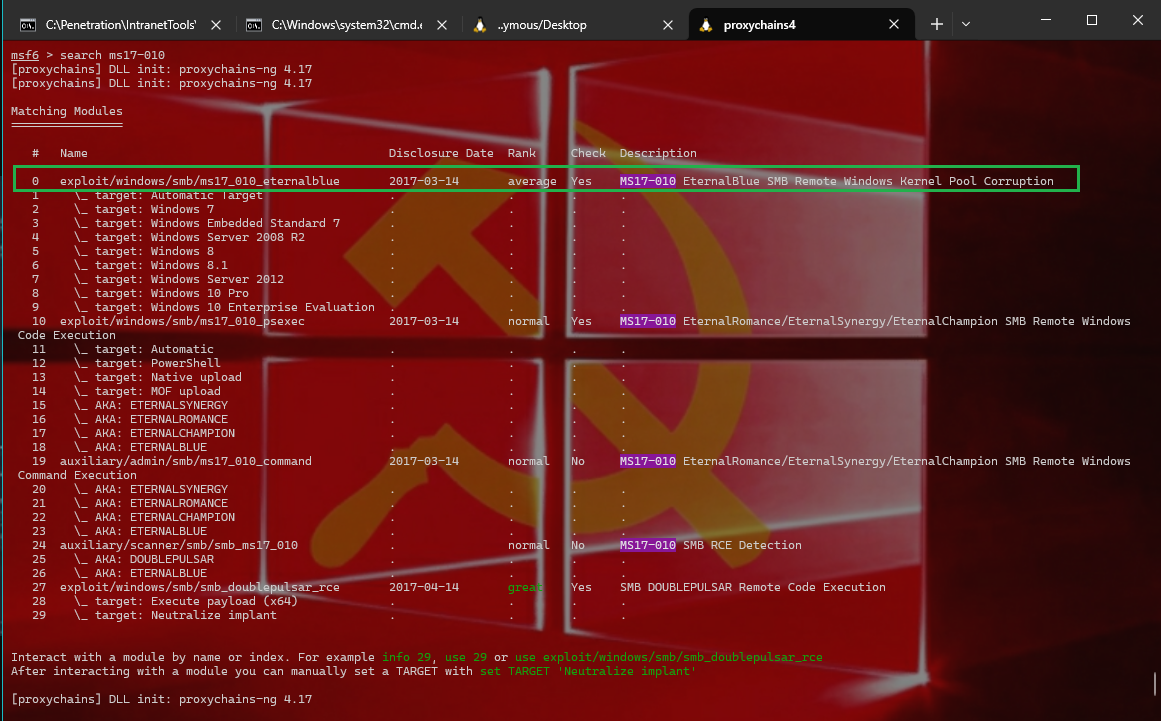Click the green 'use 29' example text

click(x=466, y=657)
